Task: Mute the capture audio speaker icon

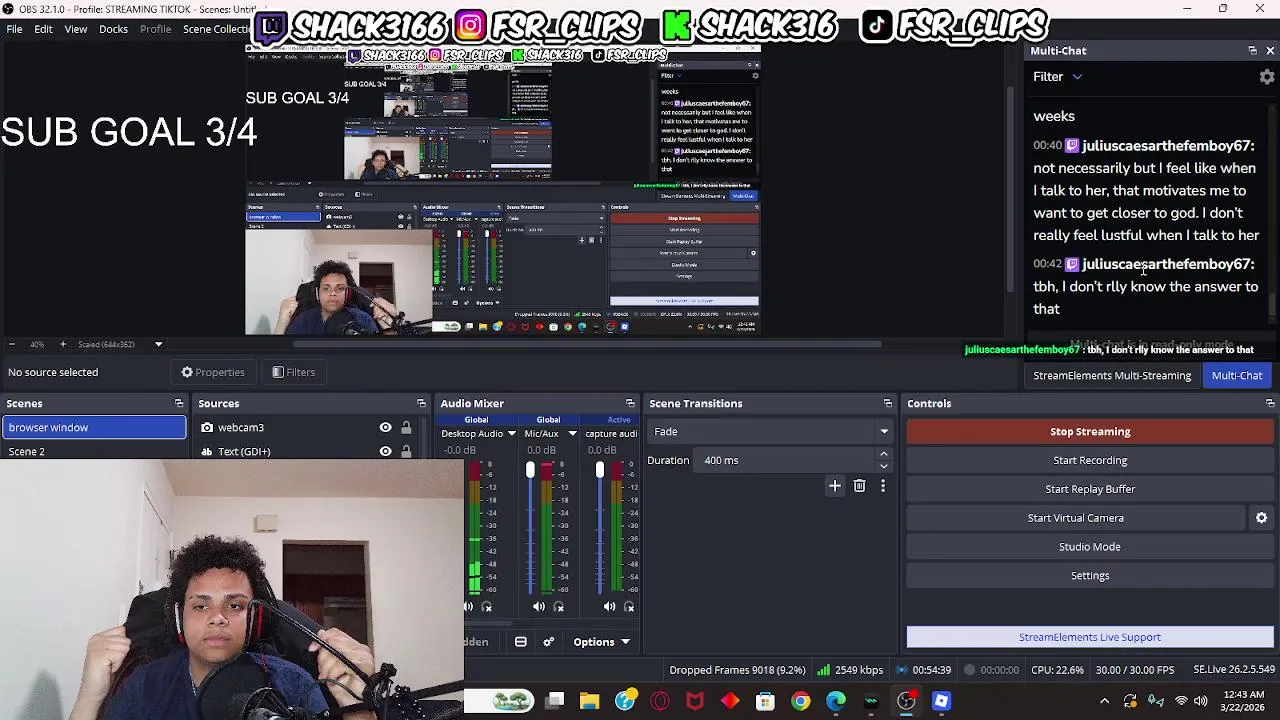Action: (609, 606)
